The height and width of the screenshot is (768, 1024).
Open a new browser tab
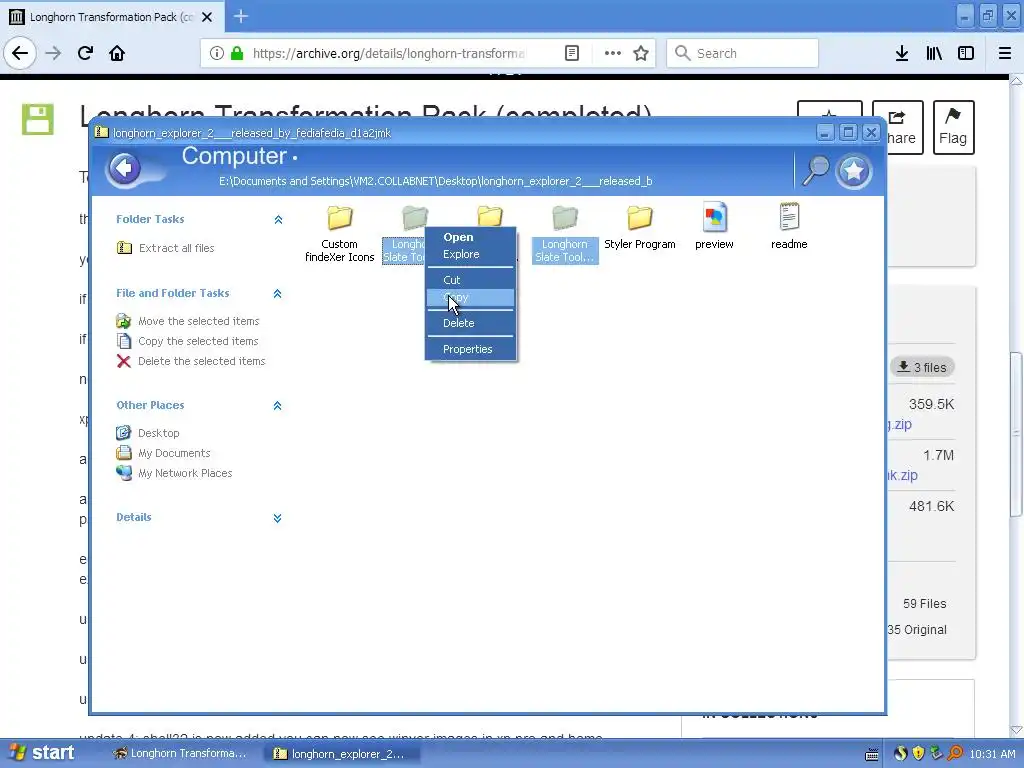point(241,16)
